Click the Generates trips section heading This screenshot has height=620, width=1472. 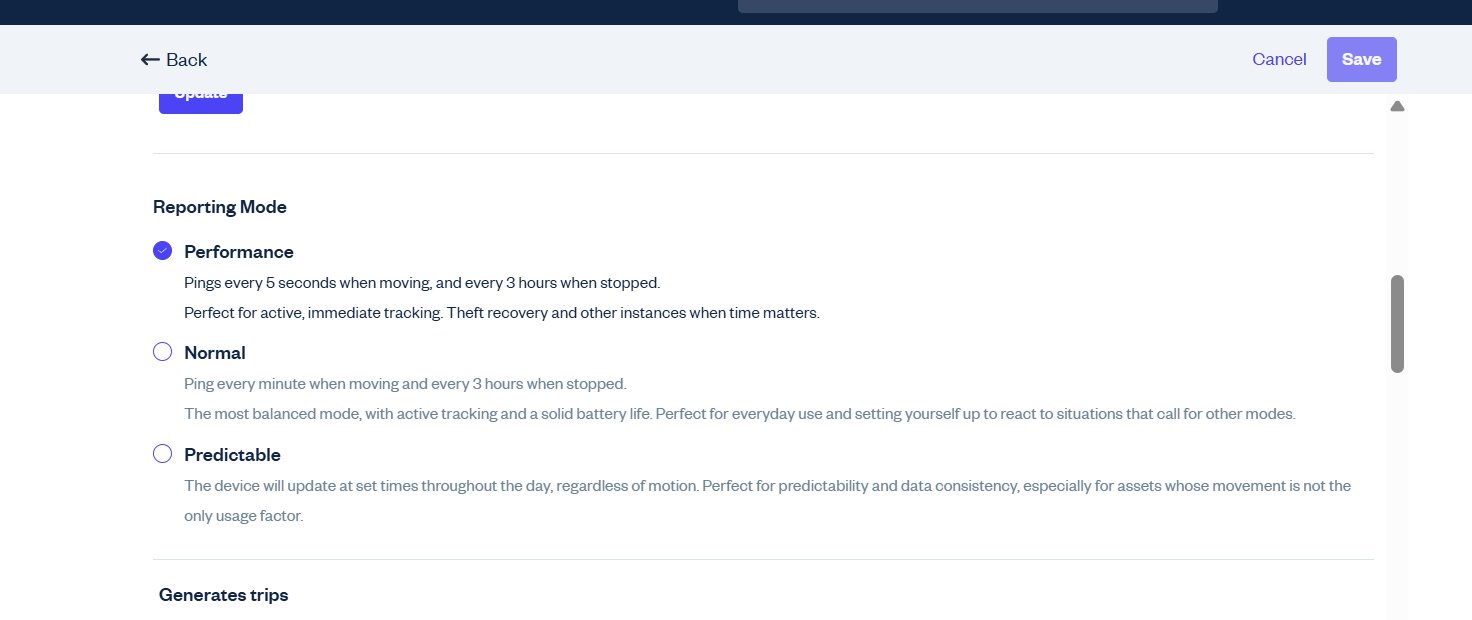[223, 595]
